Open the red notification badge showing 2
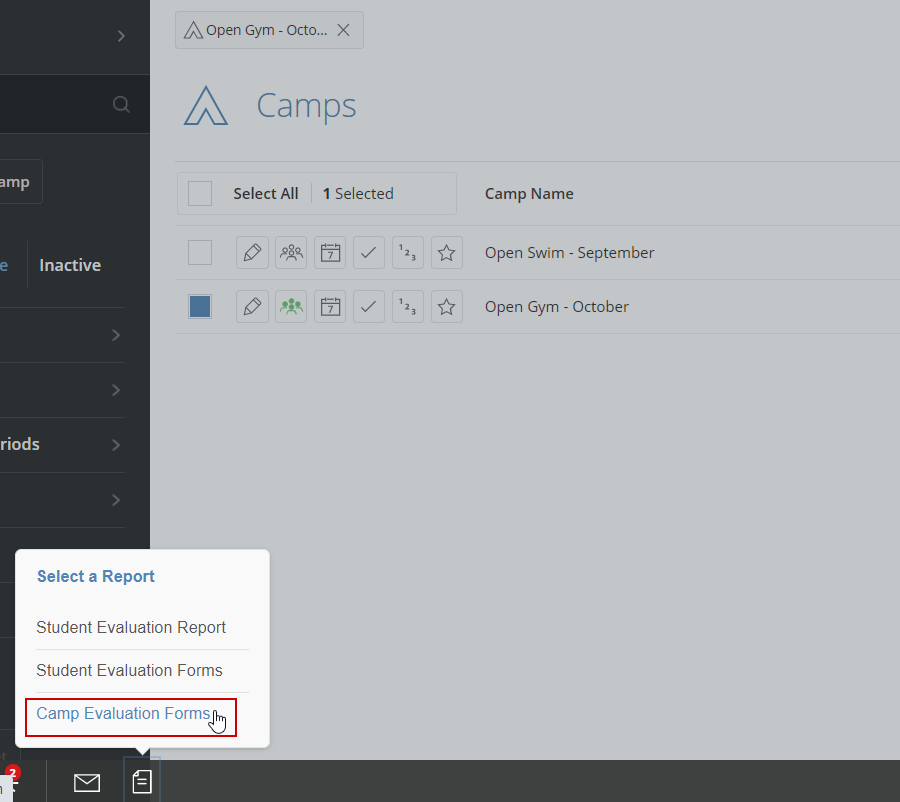Viewport: 900px width, 802px height. tap(13, 773)
